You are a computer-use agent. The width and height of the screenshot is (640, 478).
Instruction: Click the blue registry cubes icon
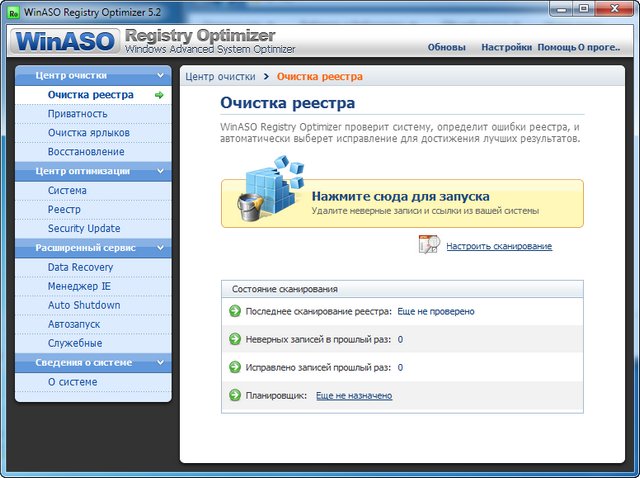coord(271,188)
